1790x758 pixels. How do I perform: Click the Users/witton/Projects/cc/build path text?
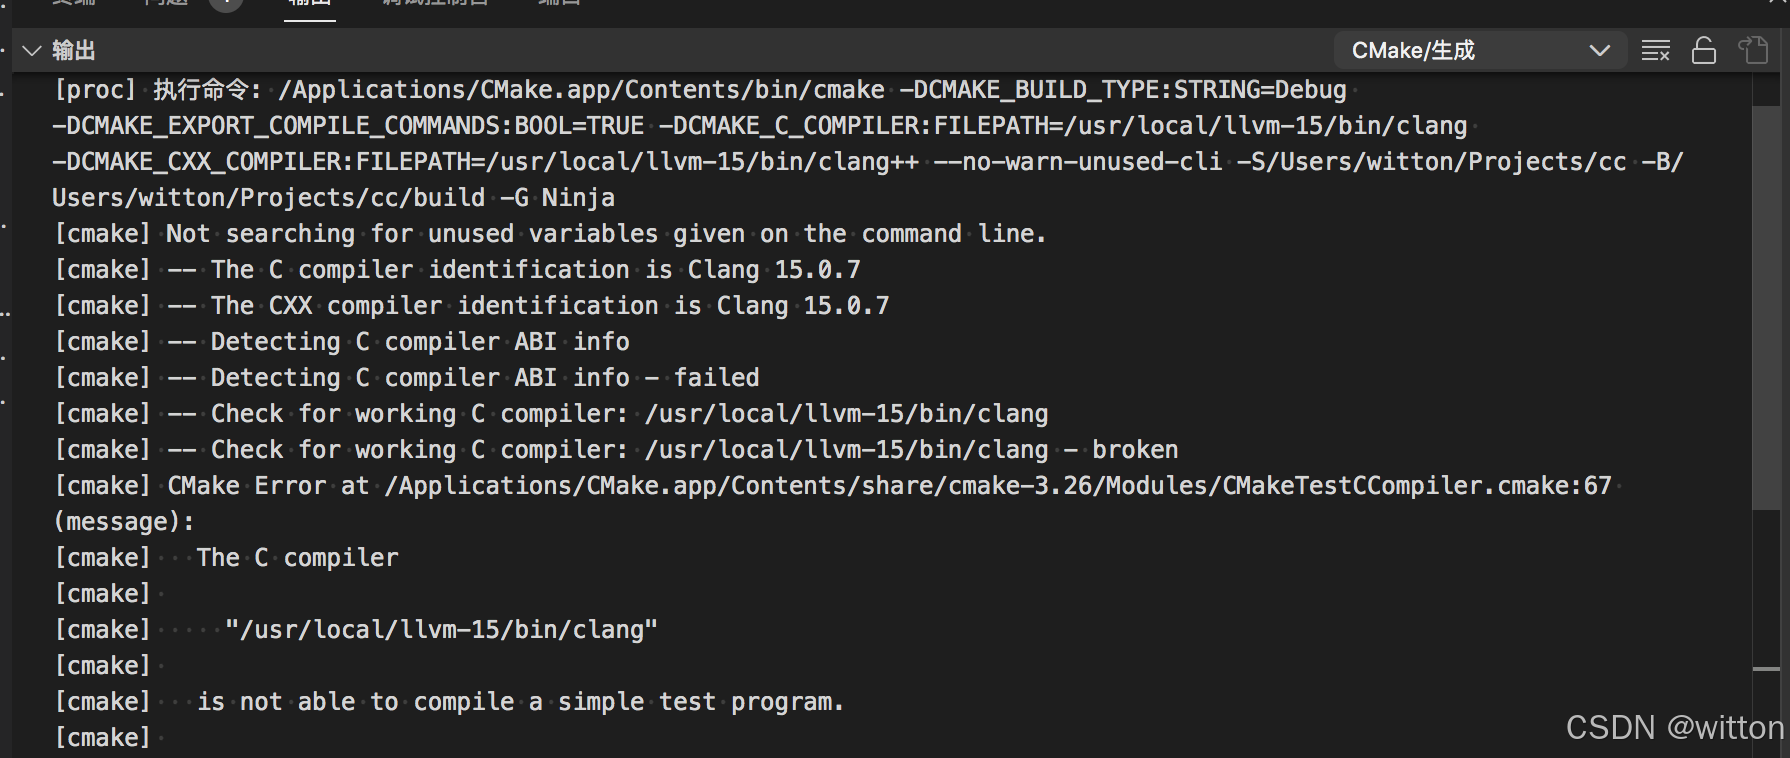[268, 198]
